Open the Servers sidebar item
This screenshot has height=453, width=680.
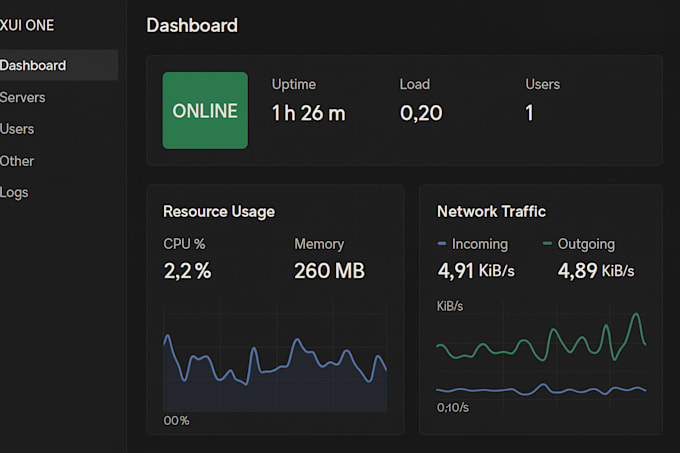pyautogui.click(x=23, y=97)
